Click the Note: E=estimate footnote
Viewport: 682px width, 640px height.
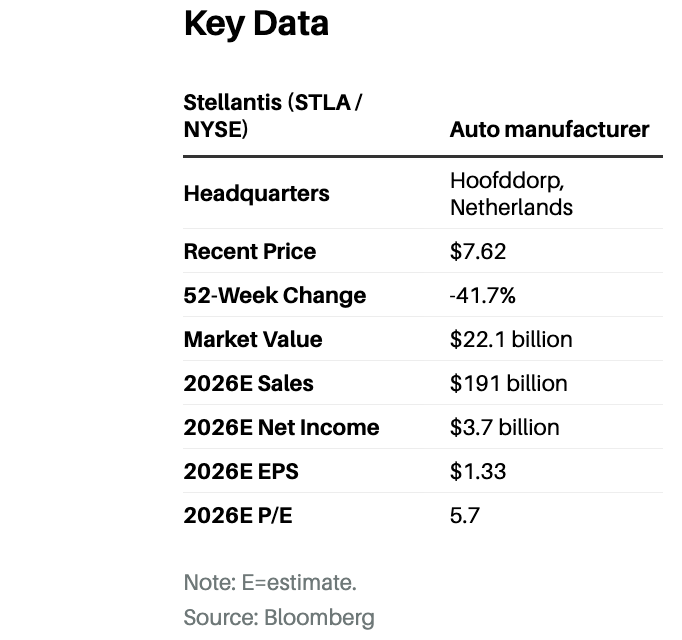coord(270,582)
